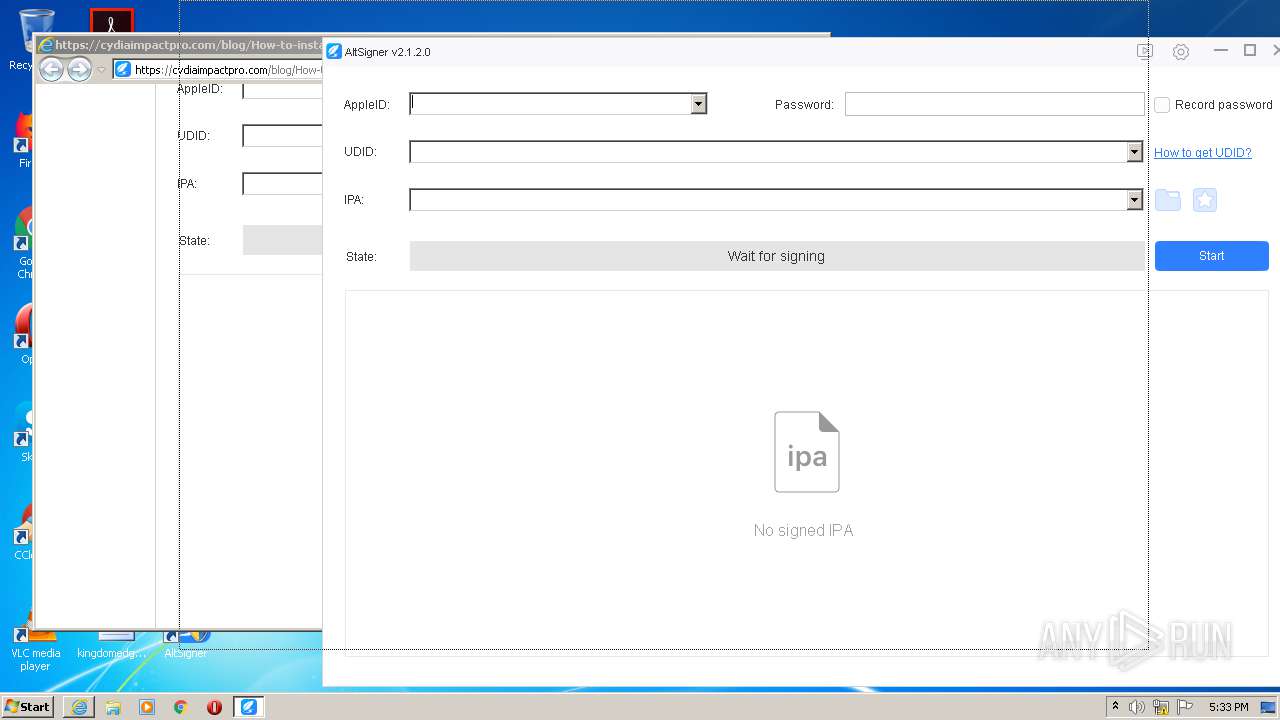This screenshot has width=1280, height=720.
Task: Open Opera from taskbar
Action: point(214,707)
